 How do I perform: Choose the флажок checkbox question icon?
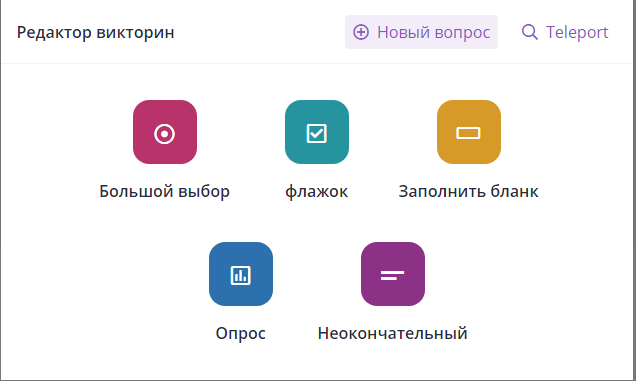click(317, 132)
